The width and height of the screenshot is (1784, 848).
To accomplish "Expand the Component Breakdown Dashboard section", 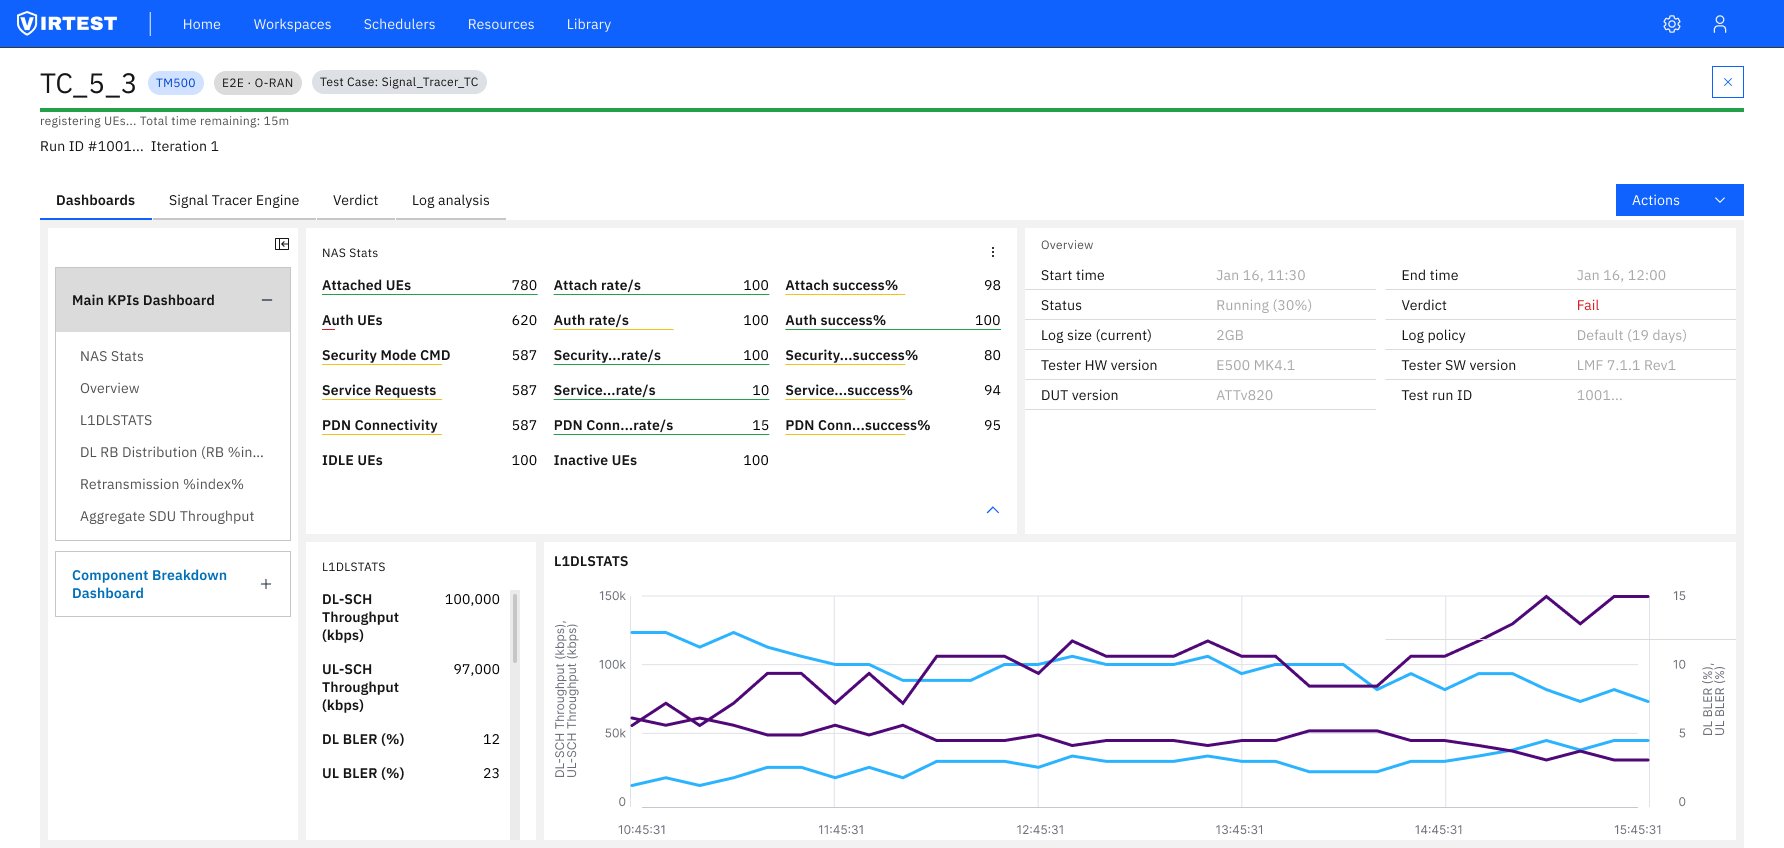I will (x=266, y=584).
